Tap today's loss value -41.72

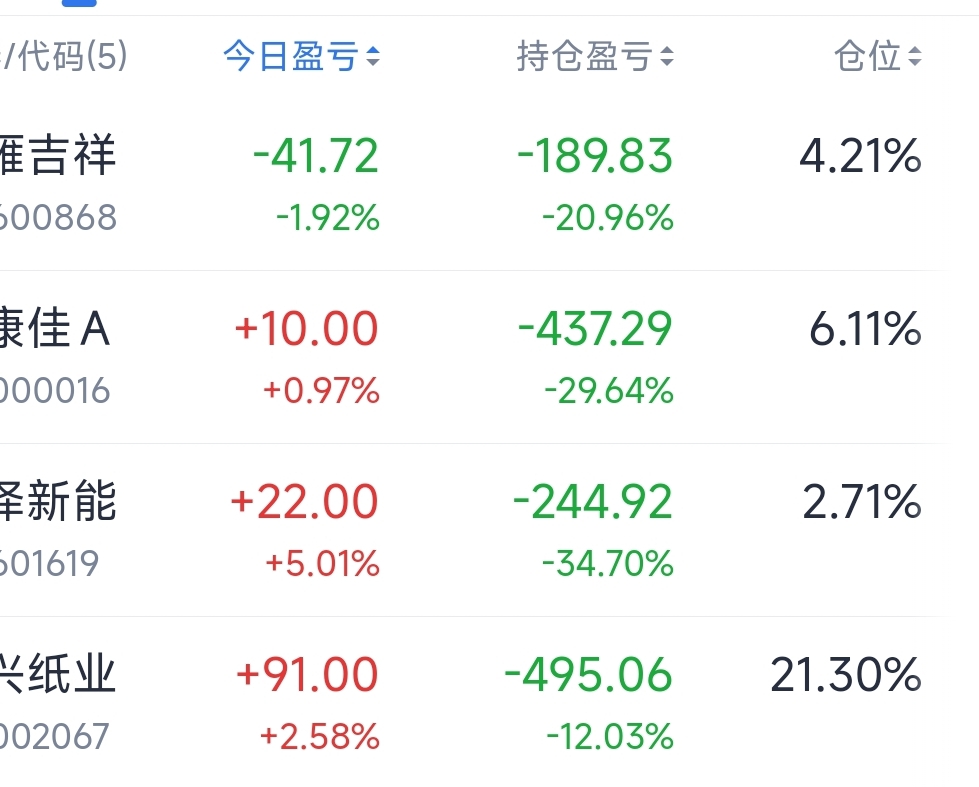click(x=316, y=157)
